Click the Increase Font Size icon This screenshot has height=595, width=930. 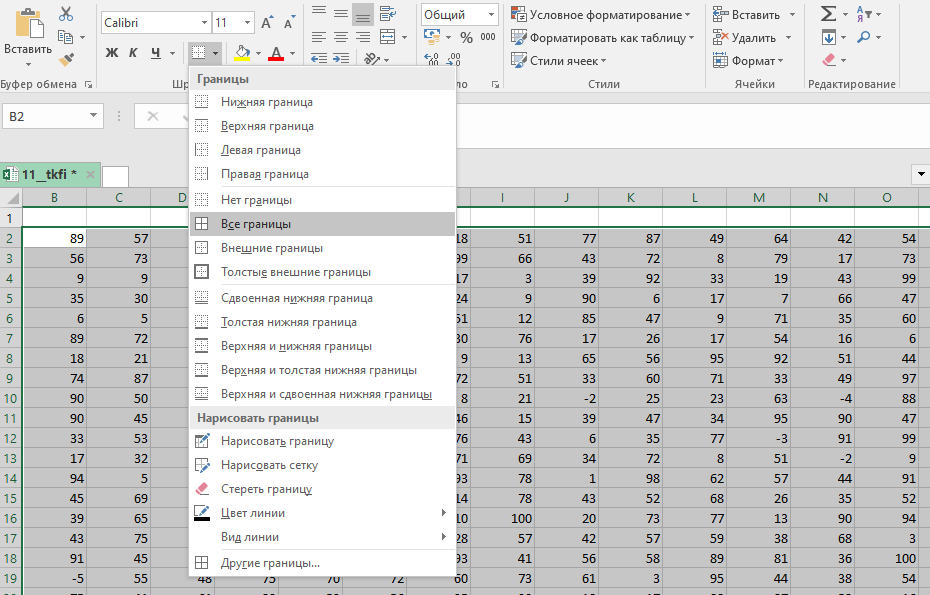pos(266,22)
